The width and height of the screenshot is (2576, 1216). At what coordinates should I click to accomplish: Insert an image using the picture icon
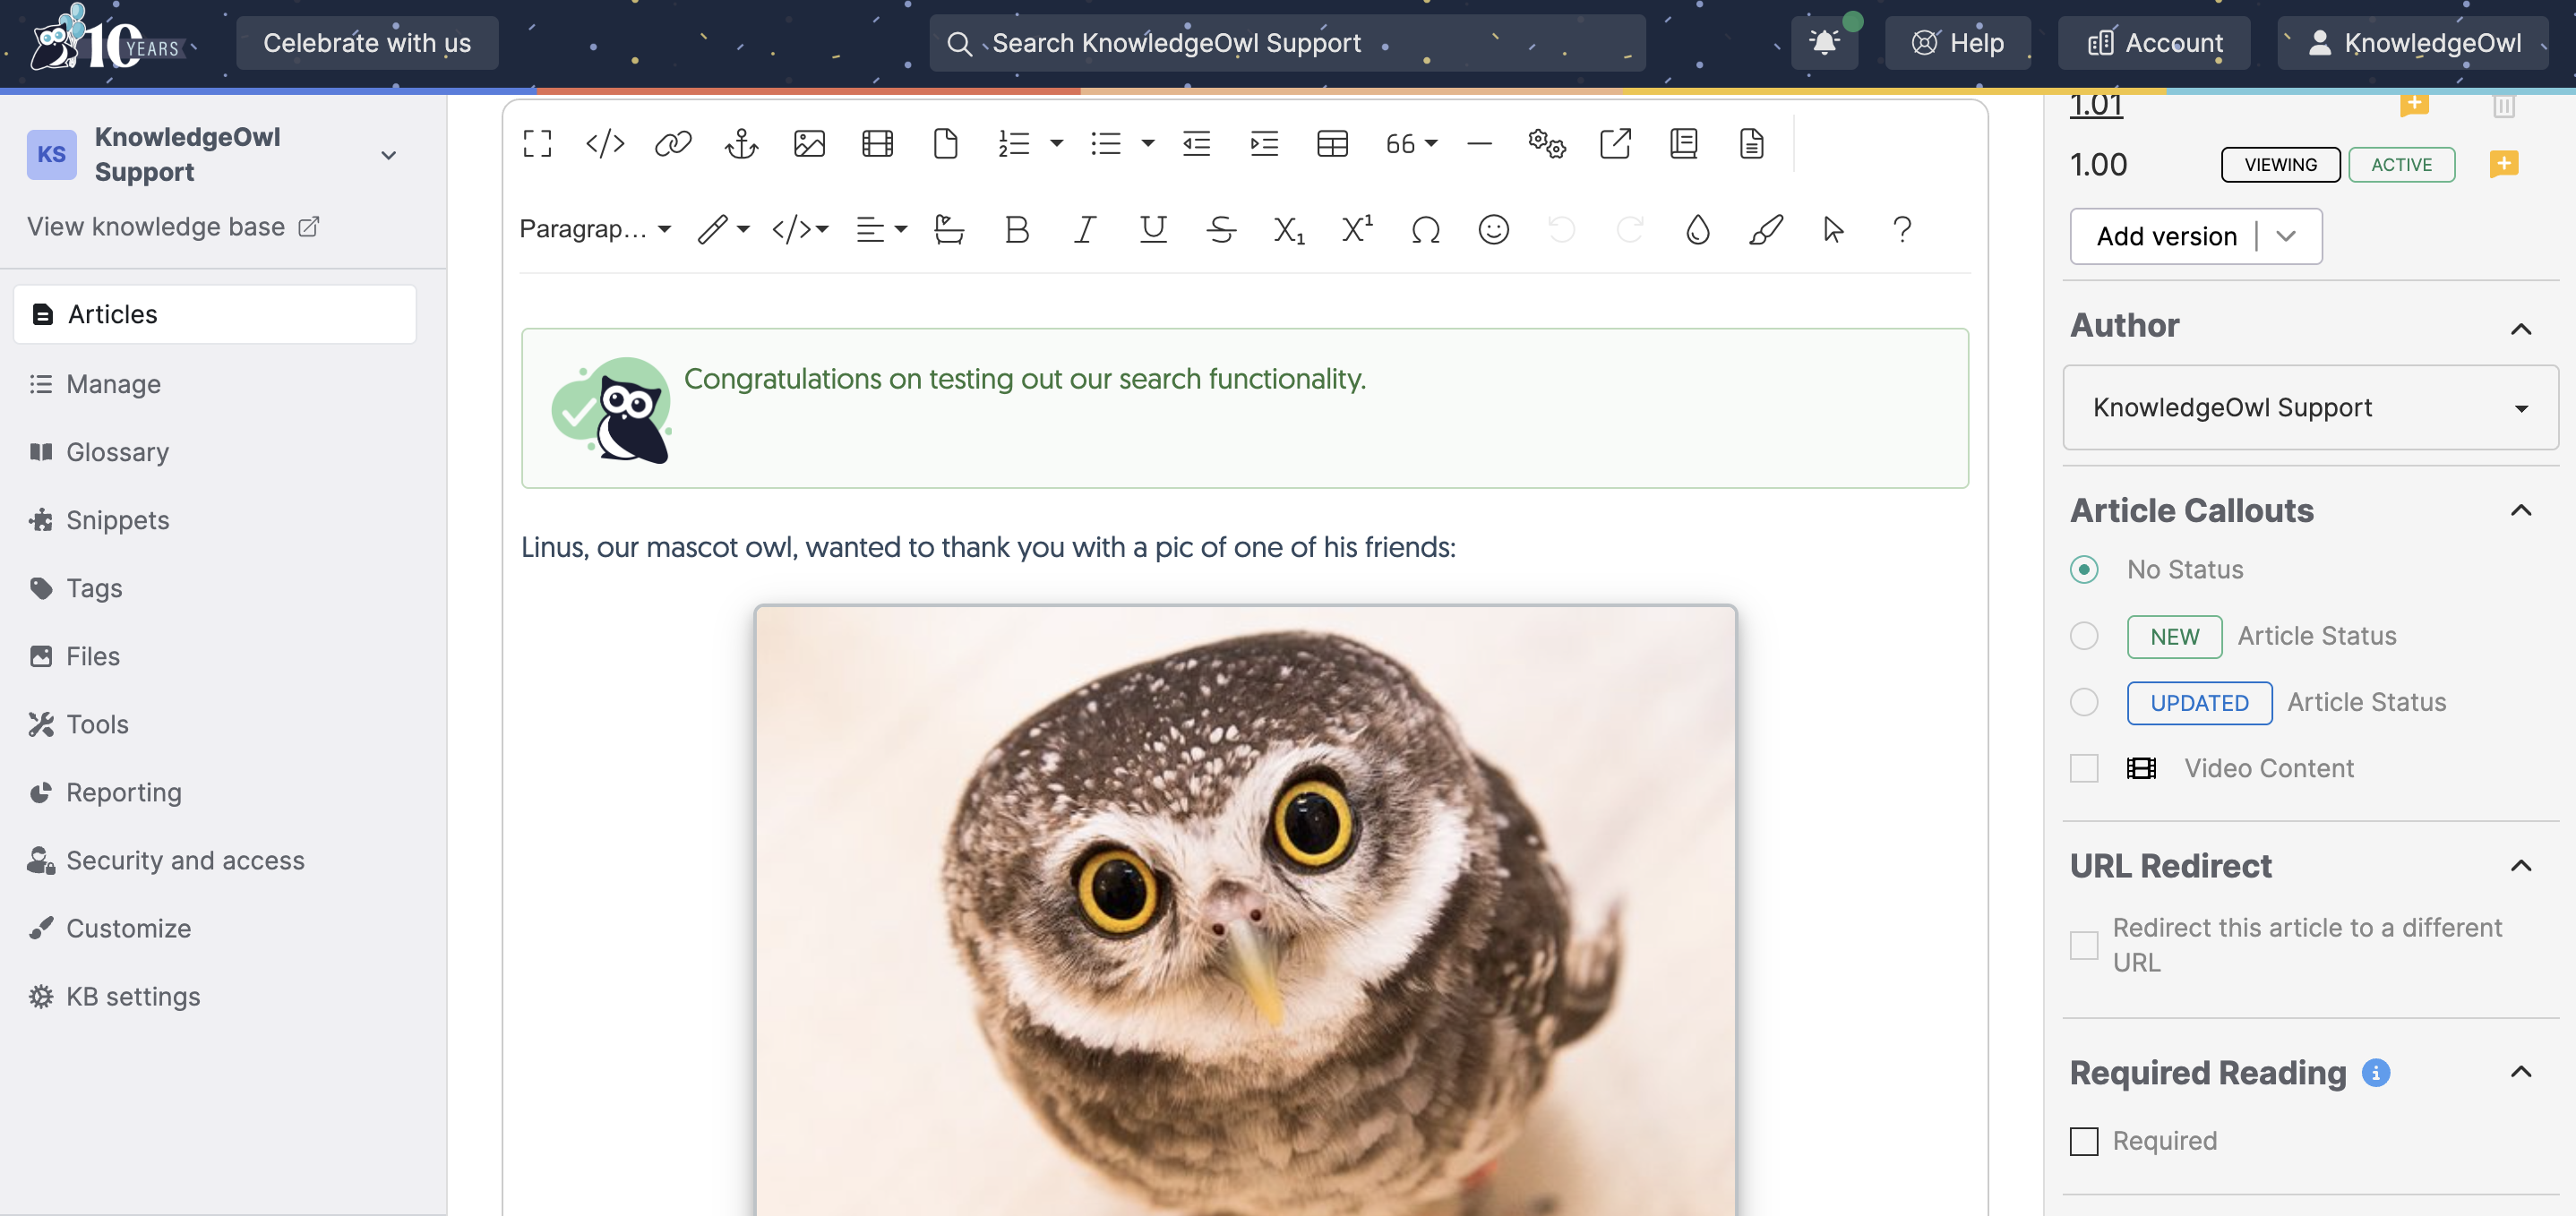click(809, 144)
